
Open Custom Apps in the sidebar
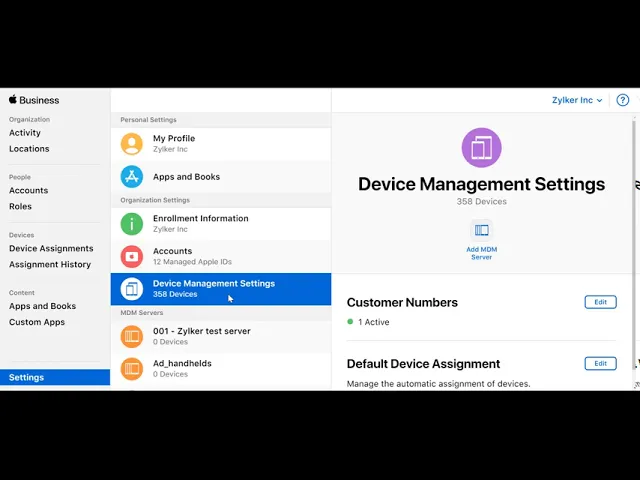(37, 322)
